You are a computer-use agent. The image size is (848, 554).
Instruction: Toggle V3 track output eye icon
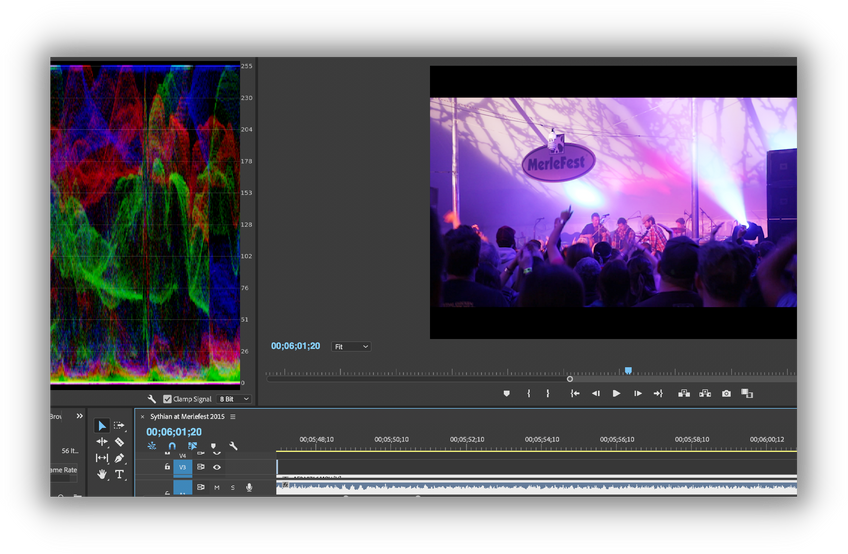pyautogui.click(x=217, y=467)
